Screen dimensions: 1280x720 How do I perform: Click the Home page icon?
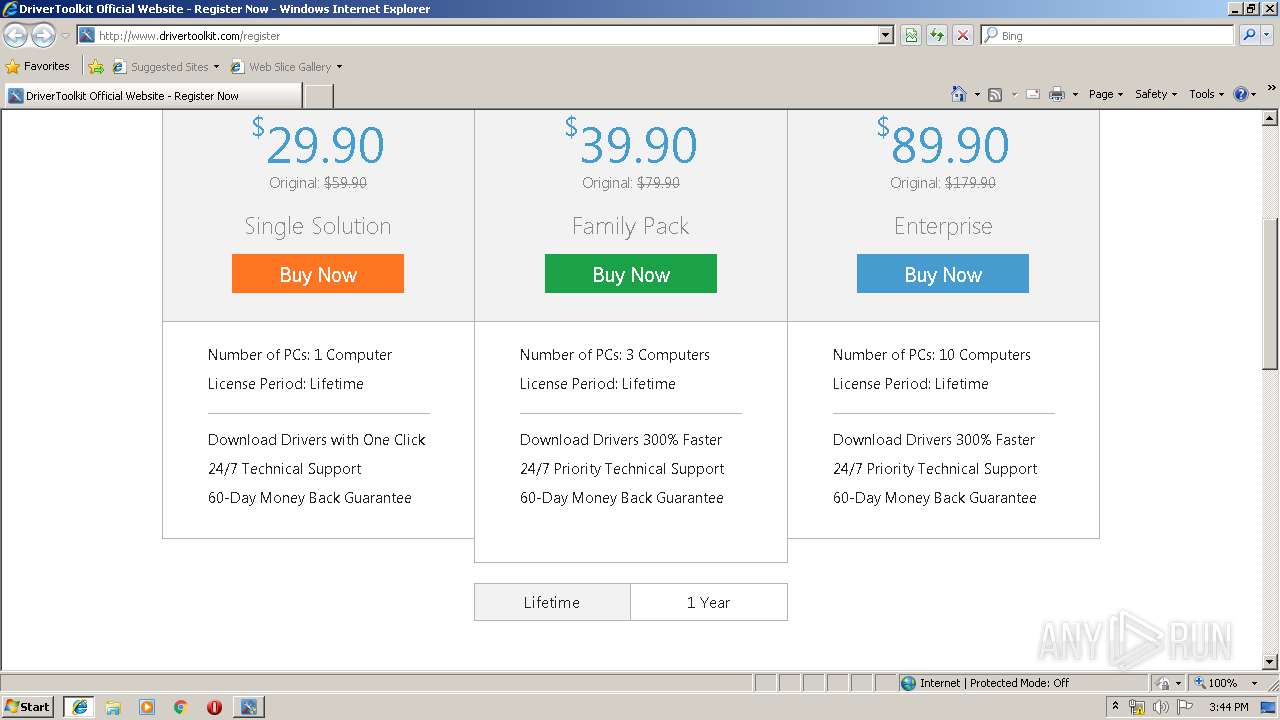[958, 94]
